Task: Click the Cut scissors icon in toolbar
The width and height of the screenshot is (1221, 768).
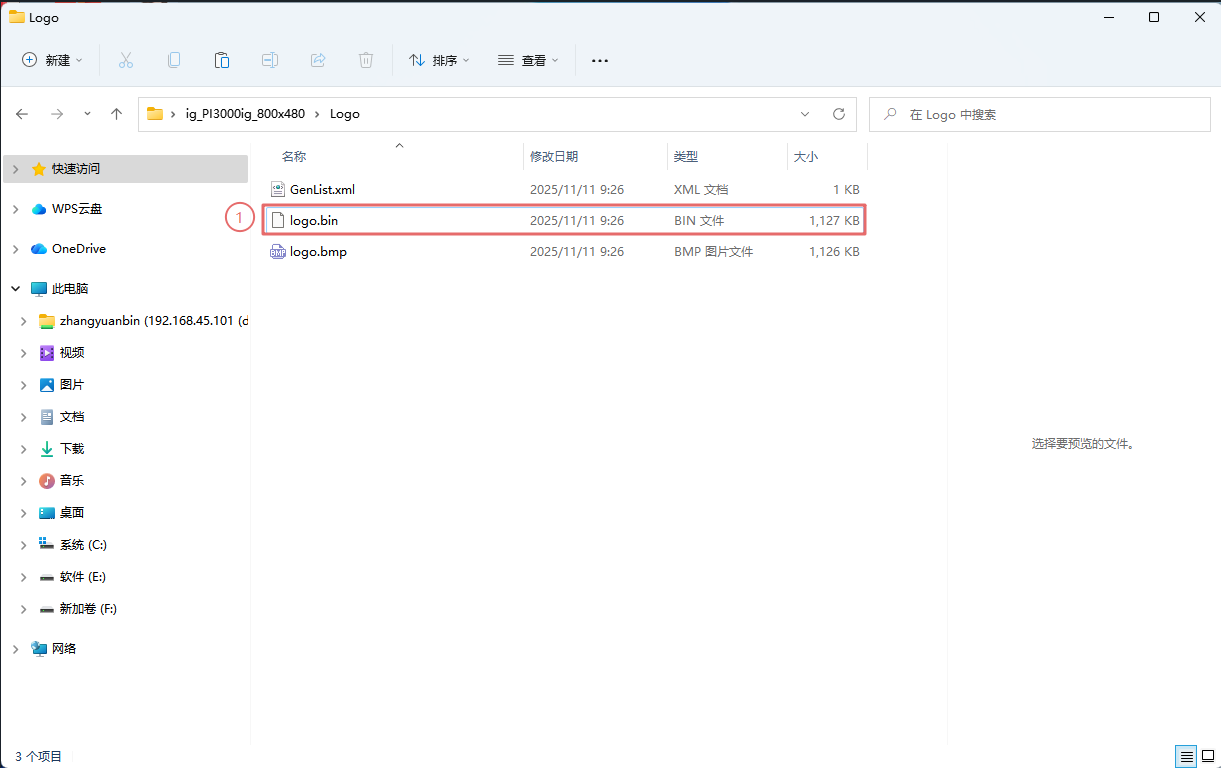Action: tap(126, 60)
